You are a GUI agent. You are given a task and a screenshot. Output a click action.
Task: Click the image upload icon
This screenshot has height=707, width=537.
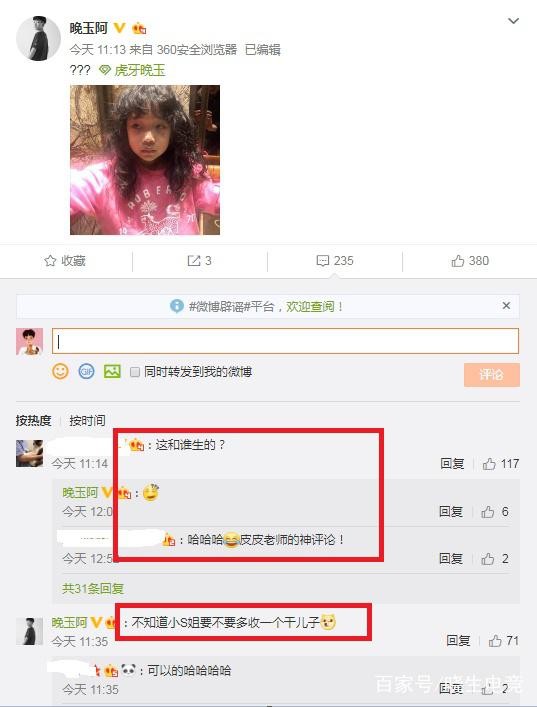coord(112,372)
